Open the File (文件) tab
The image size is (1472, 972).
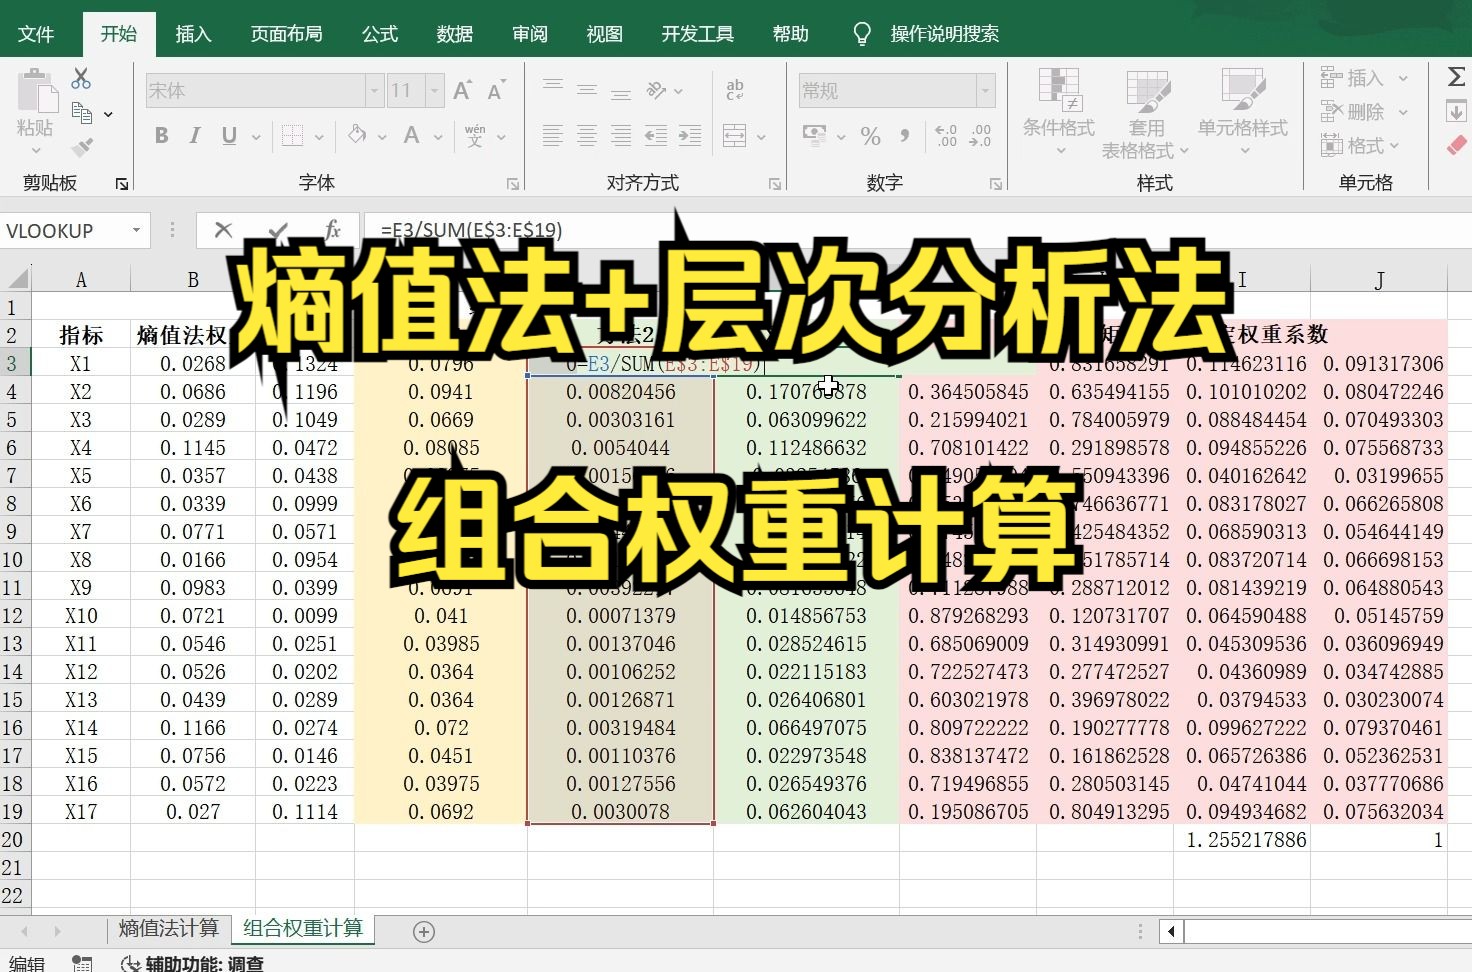click(36, 34)
